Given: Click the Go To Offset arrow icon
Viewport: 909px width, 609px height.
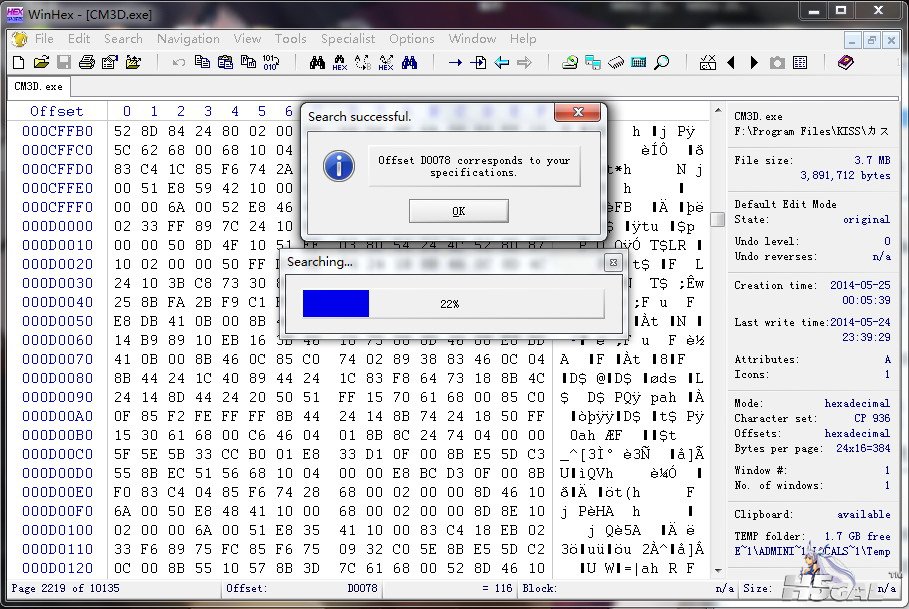Looking at the screenshot, I should pos(456,63).
